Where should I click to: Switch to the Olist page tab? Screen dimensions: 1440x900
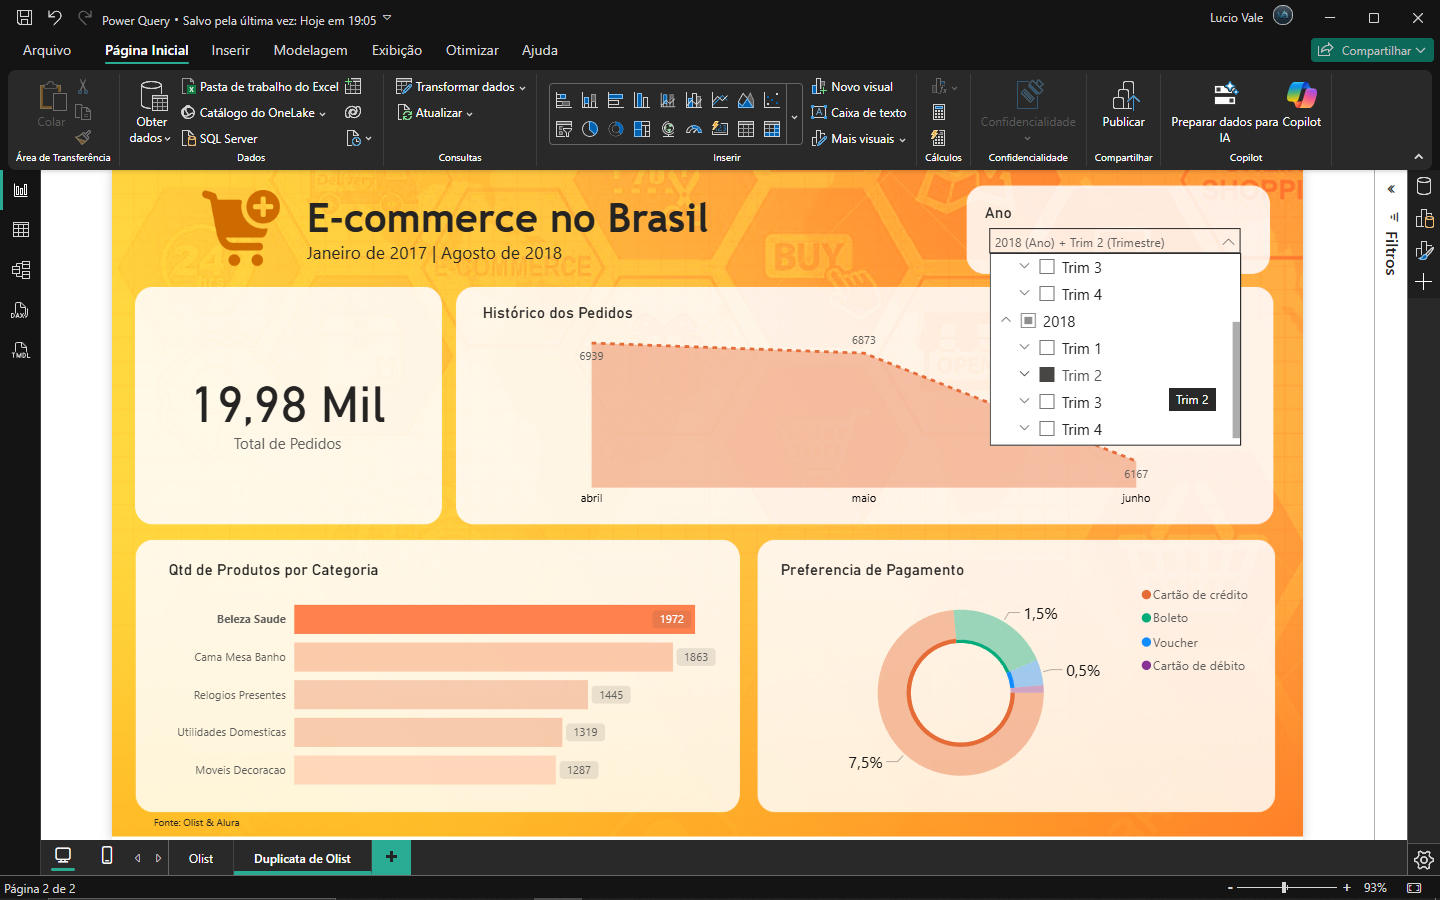click(x=201, y=858)
